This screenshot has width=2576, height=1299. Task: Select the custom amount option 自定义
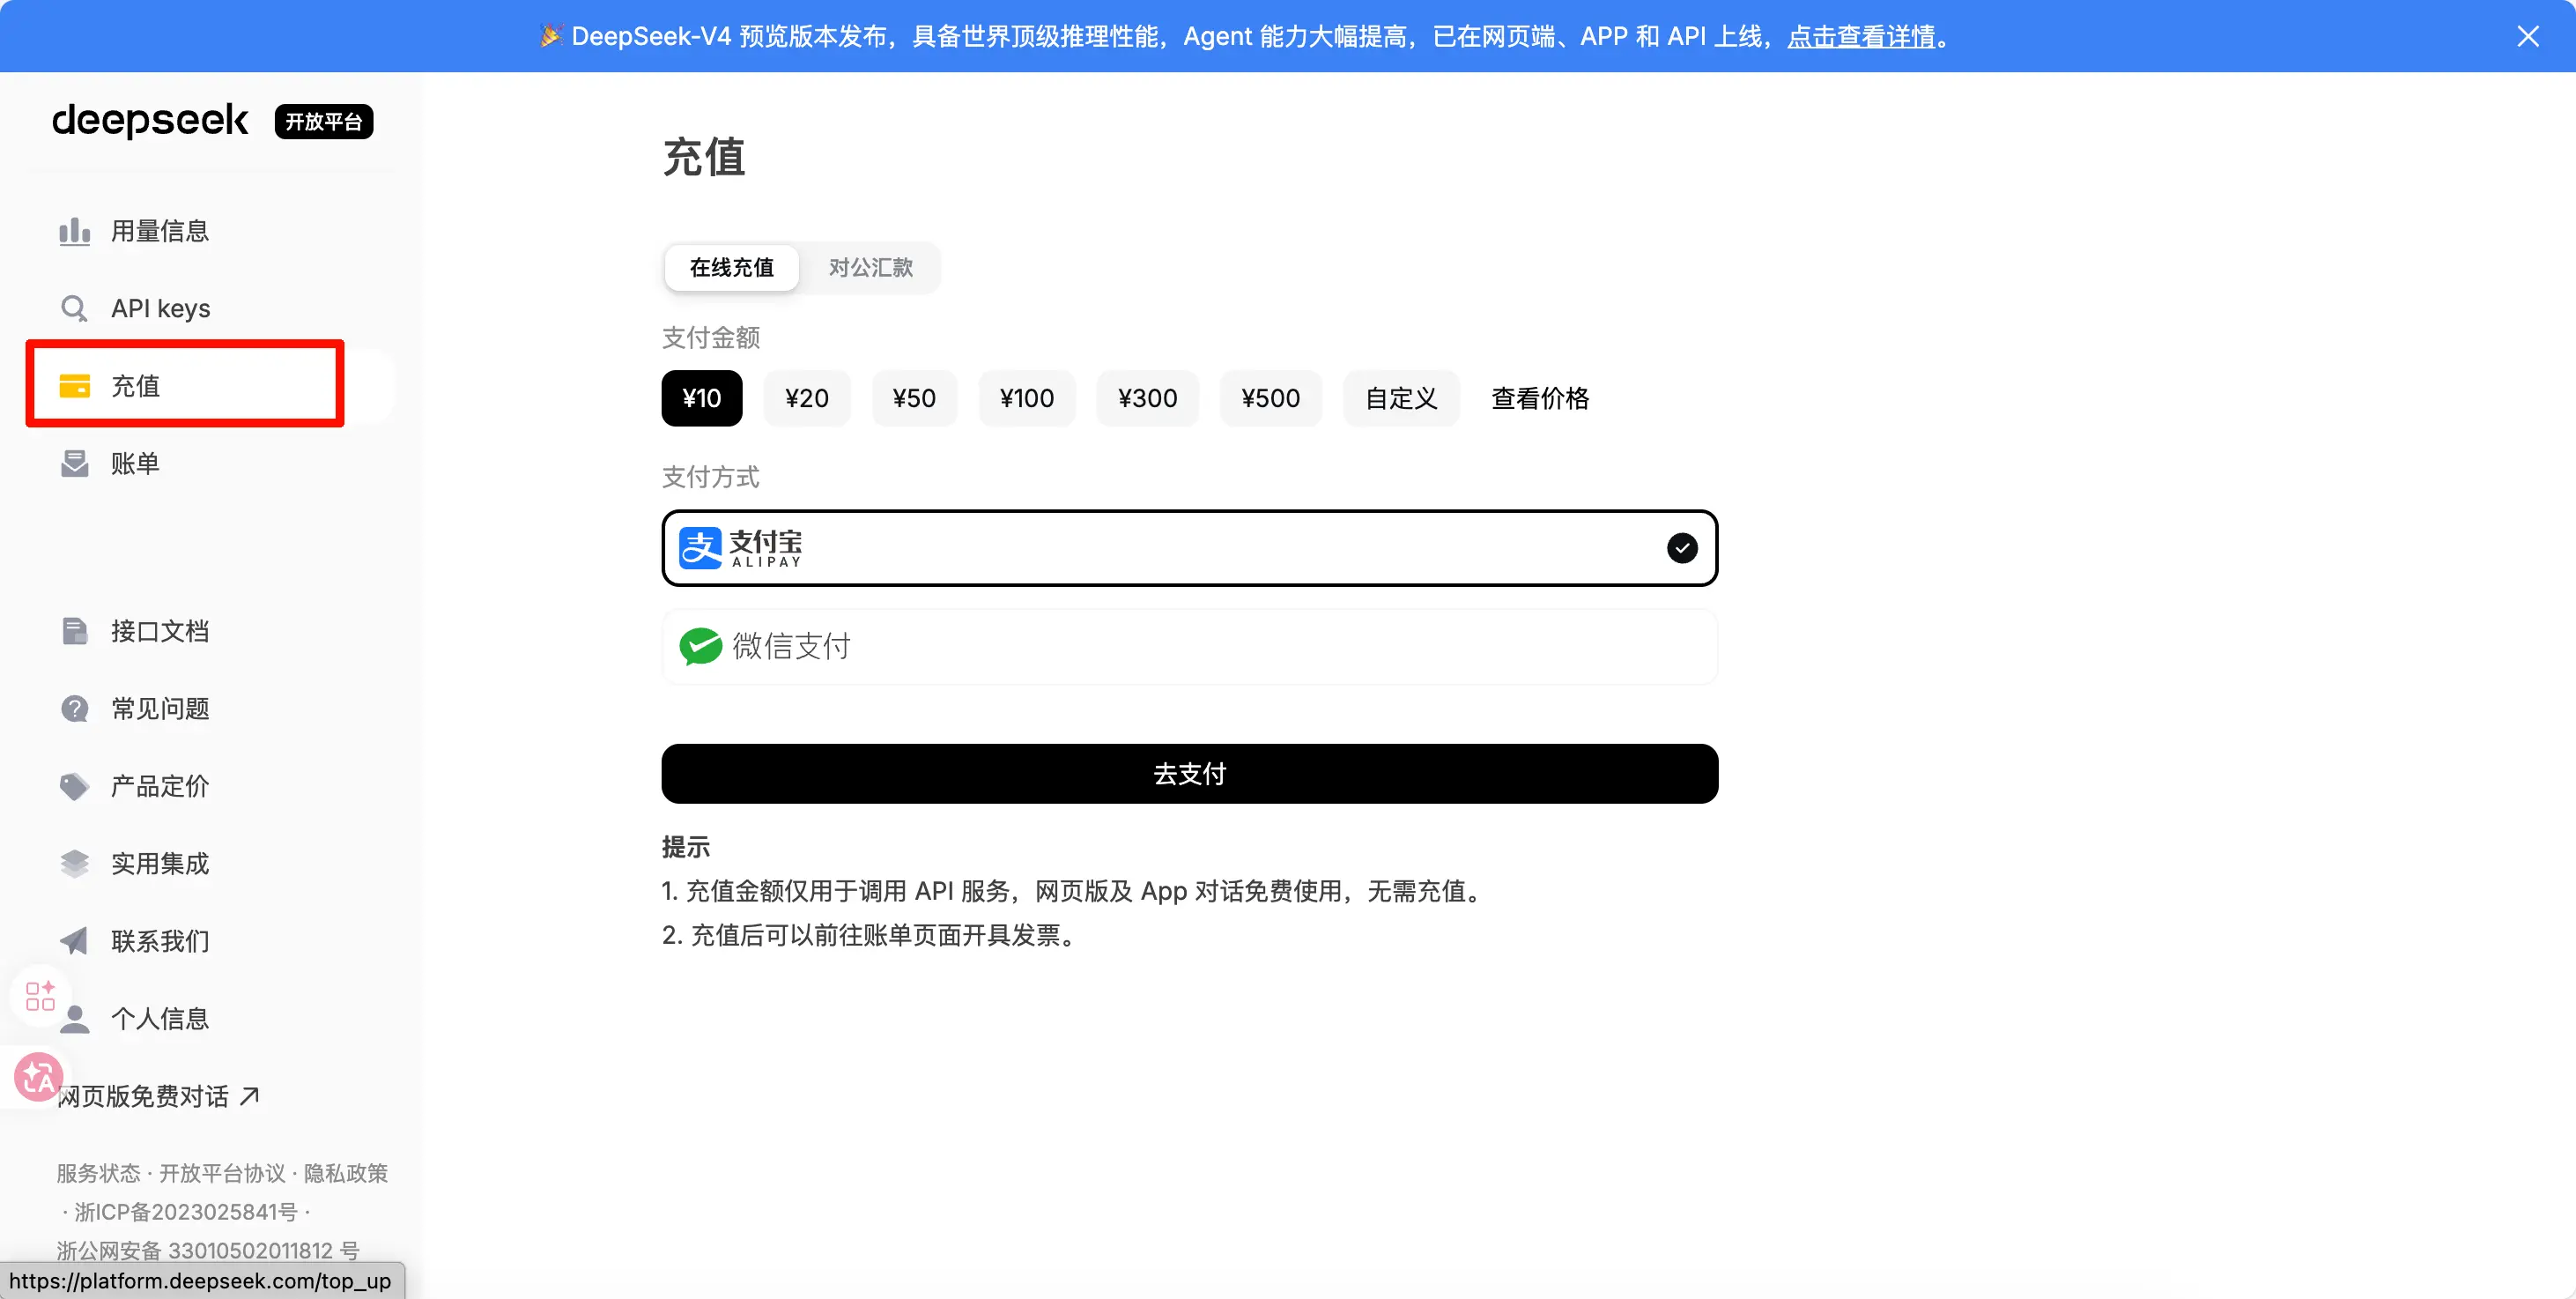[x=1400, y=398]
